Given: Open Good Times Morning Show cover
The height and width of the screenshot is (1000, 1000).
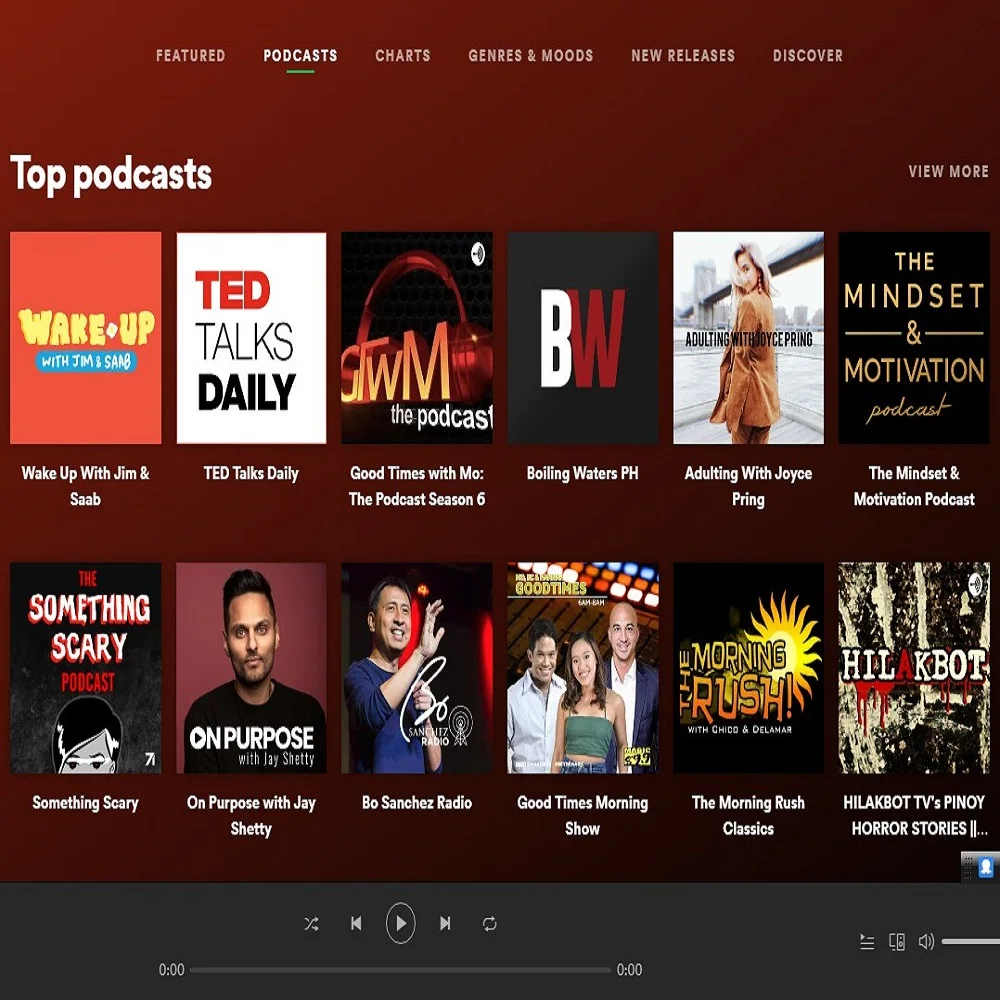Looking at the screenshot, I should pyautogui.click(x=583, y=668).
